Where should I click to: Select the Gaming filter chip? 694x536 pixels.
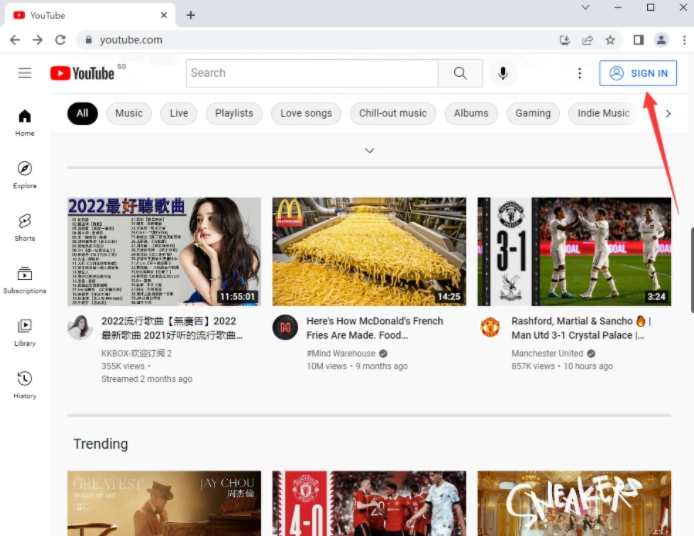pyautogui.click(x=533, y=113)
